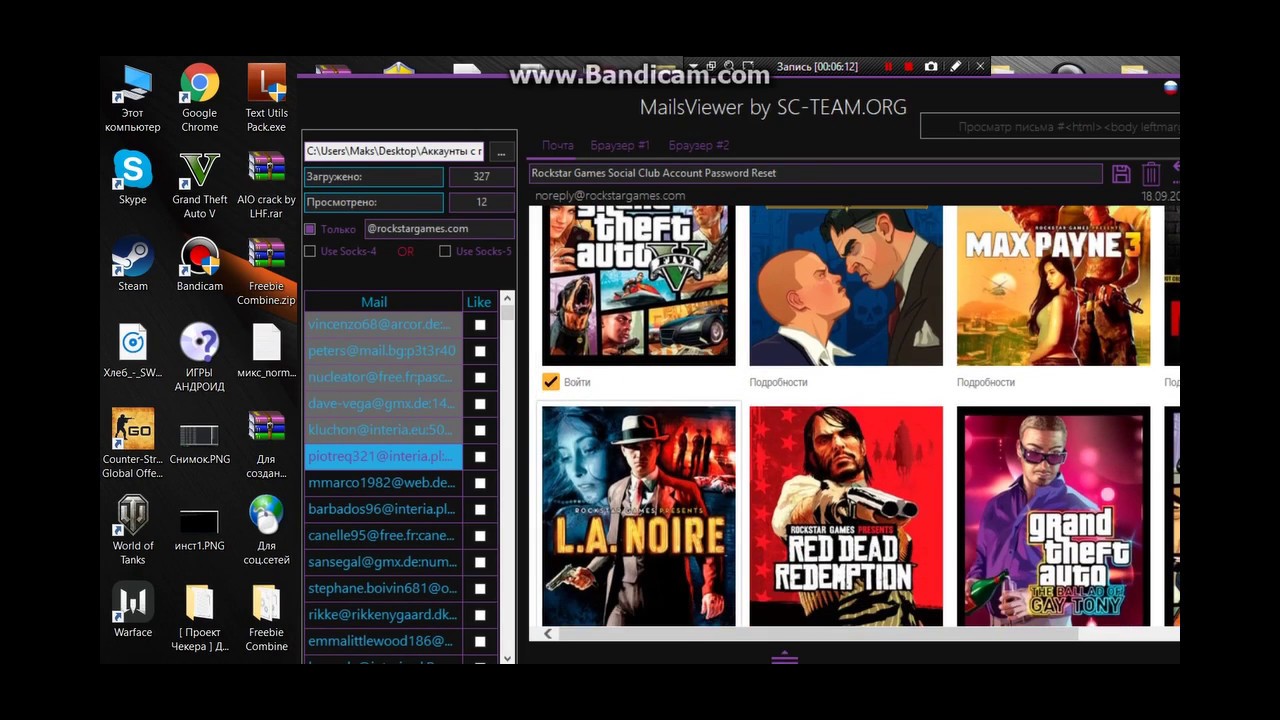This screenshot has width=1280, height=720.
Task: Check Like for peters@mail.bg
Action: coord(480,351)
